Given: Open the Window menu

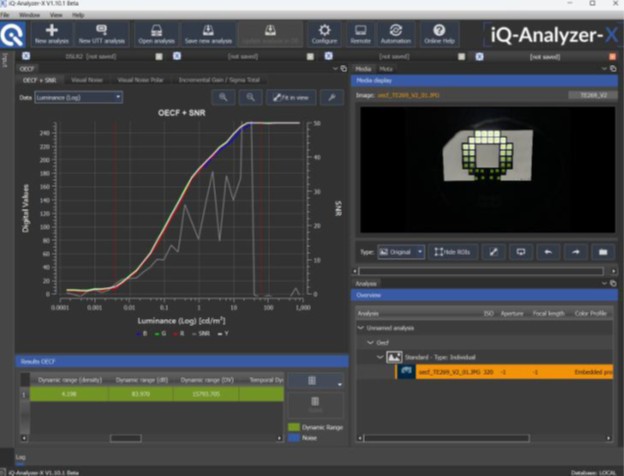Looking at the screenshot, I should point(29,15).
